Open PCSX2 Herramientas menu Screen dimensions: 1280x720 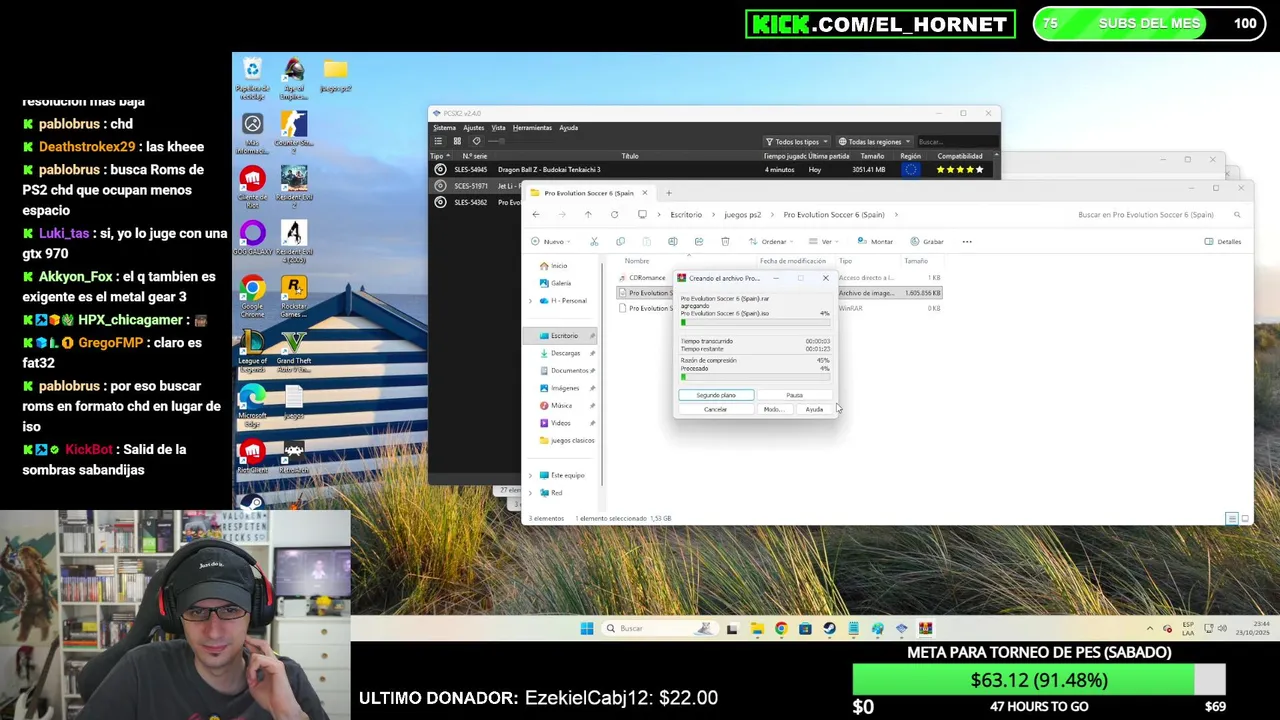point(532,127)
